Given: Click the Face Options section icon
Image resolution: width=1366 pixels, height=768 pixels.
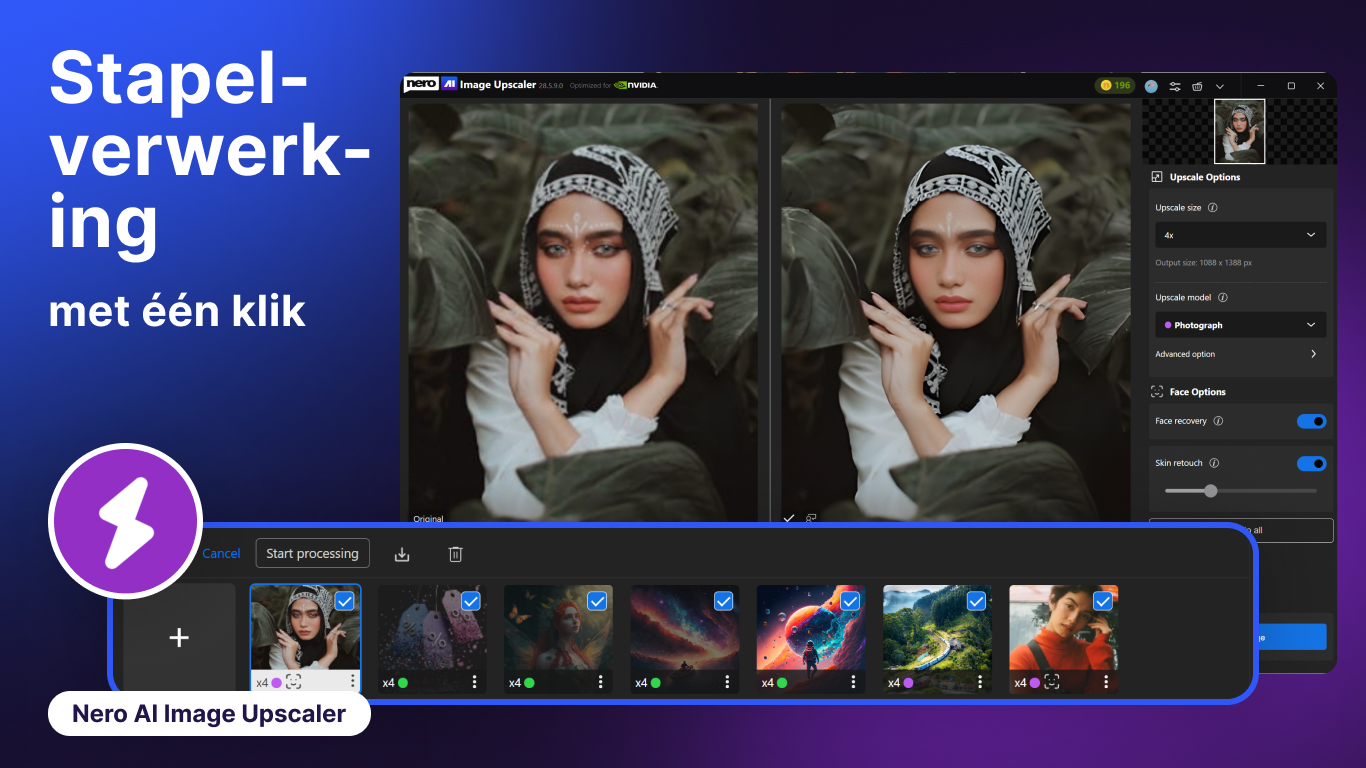Looking at the screenshot, I should coord(1157,392).
